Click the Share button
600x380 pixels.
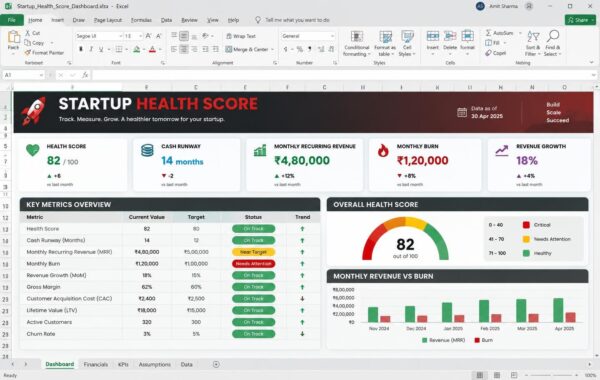point(580,20)
